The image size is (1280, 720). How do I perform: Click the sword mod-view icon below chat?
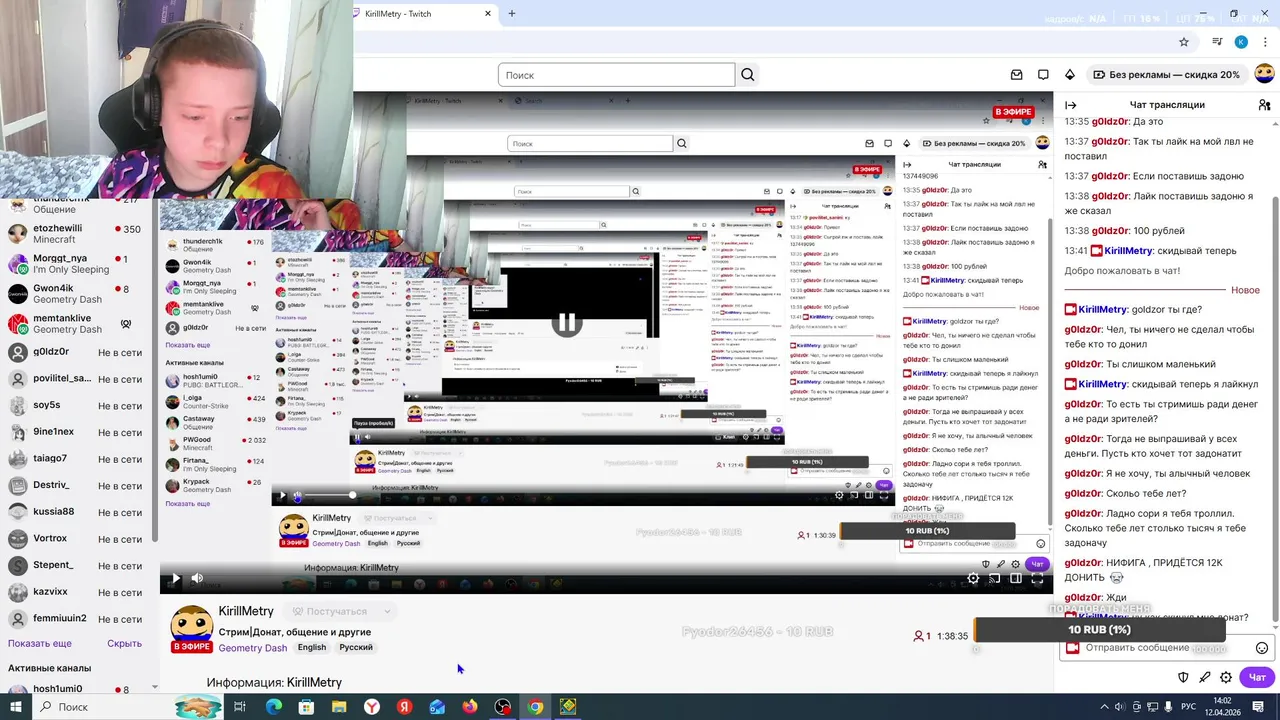coord(1205,677)
